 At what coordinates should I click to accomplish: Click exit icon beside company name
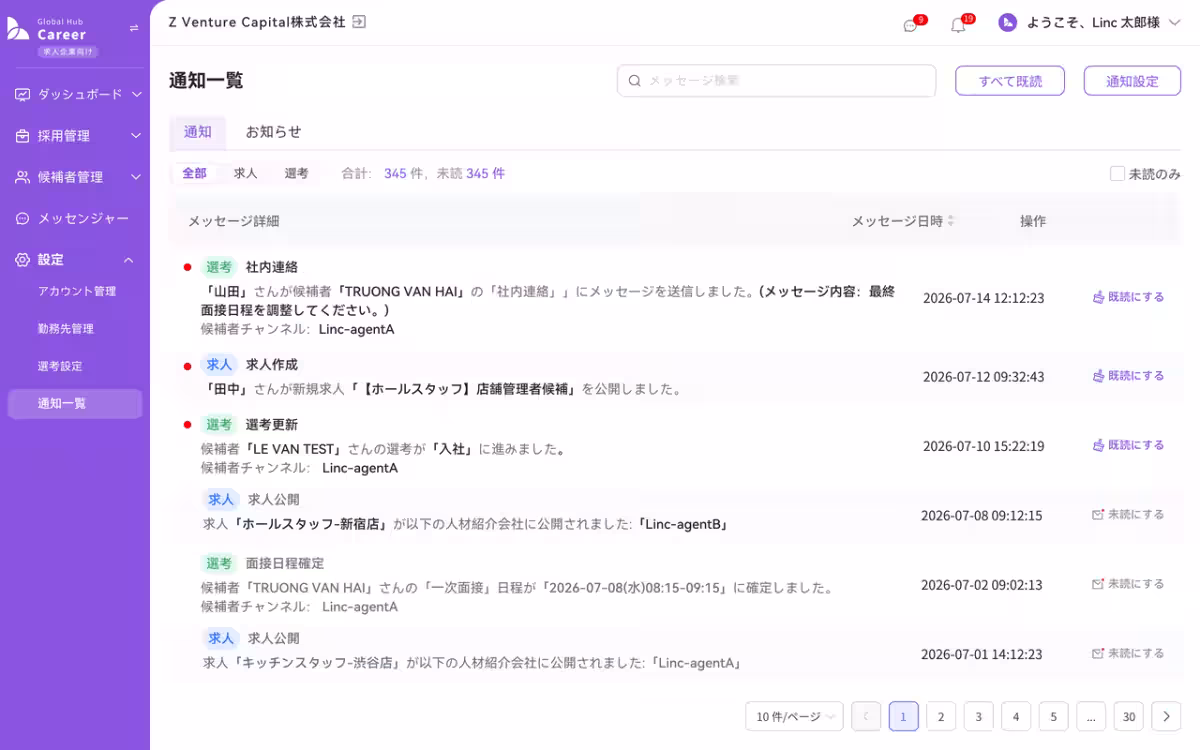[x=359, y=21]
